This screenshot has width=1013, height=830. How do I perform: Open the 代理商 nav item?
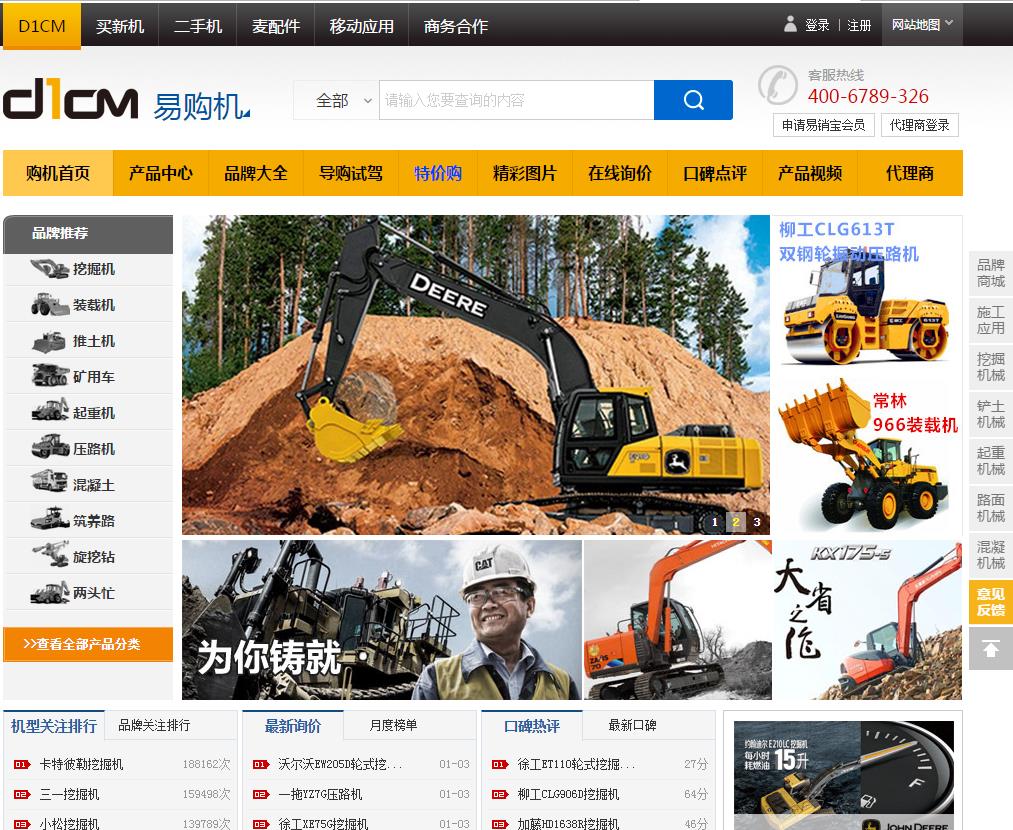[x=910, y=173]
